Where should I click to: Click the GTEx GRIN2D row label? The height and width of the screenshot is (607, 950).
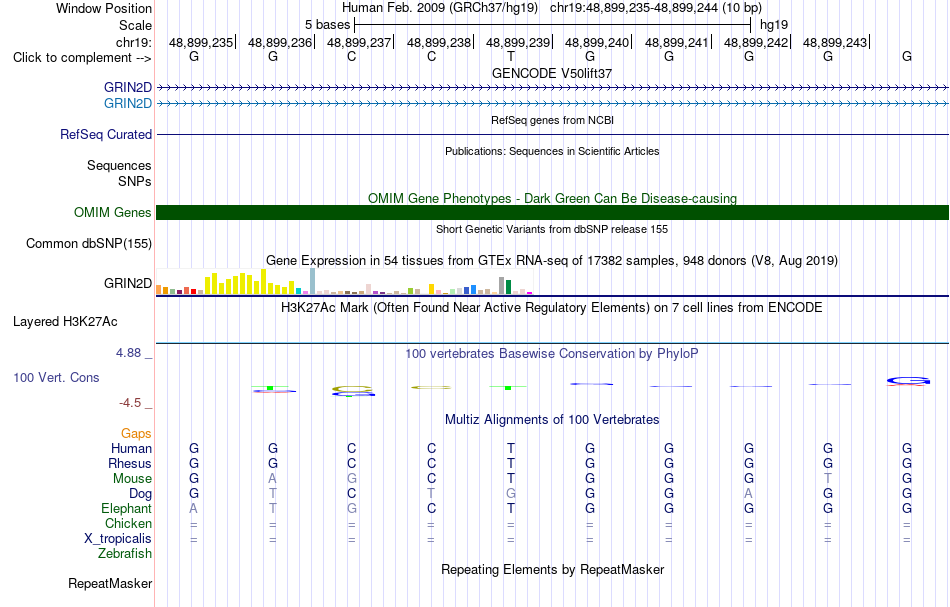click(x=128, y=284)
